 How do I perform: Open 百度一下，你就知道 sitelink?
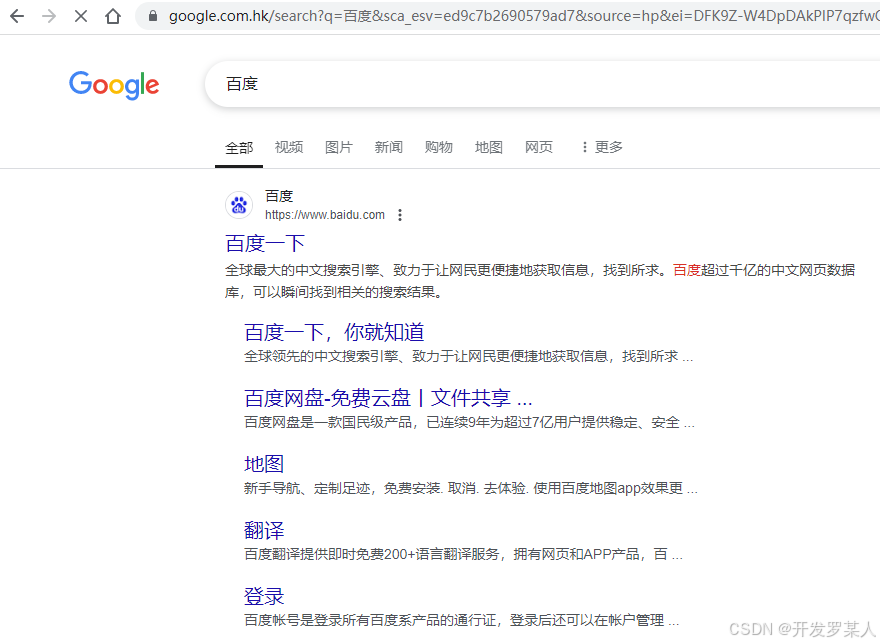coord(334,332)
